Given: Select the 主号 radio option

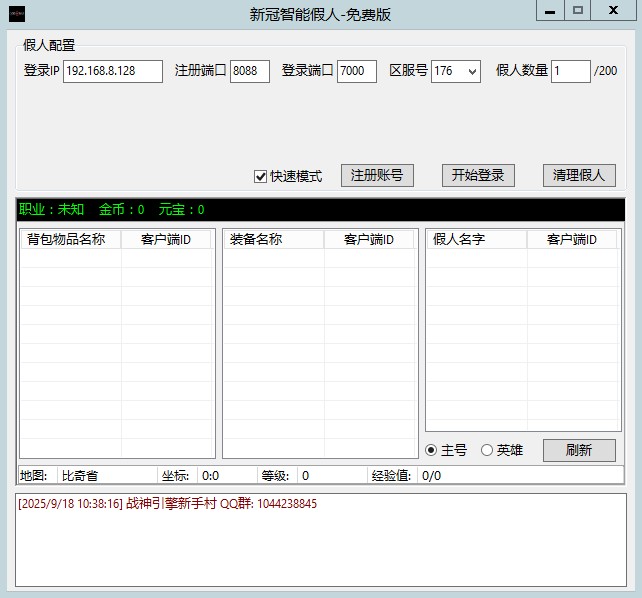Looking at the screenshot, I should click(432, 450).
